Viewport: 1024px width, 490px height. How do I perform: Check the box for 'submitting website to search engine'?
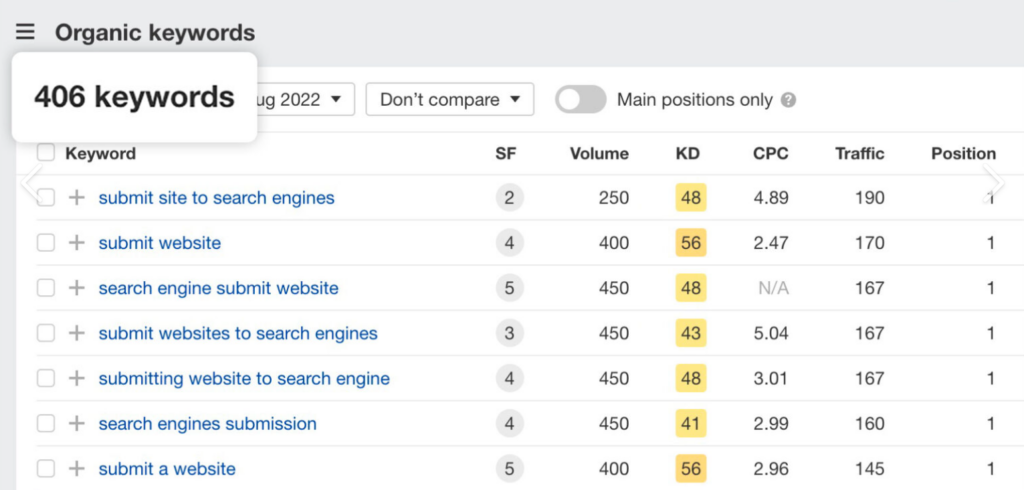coord(46,378)
